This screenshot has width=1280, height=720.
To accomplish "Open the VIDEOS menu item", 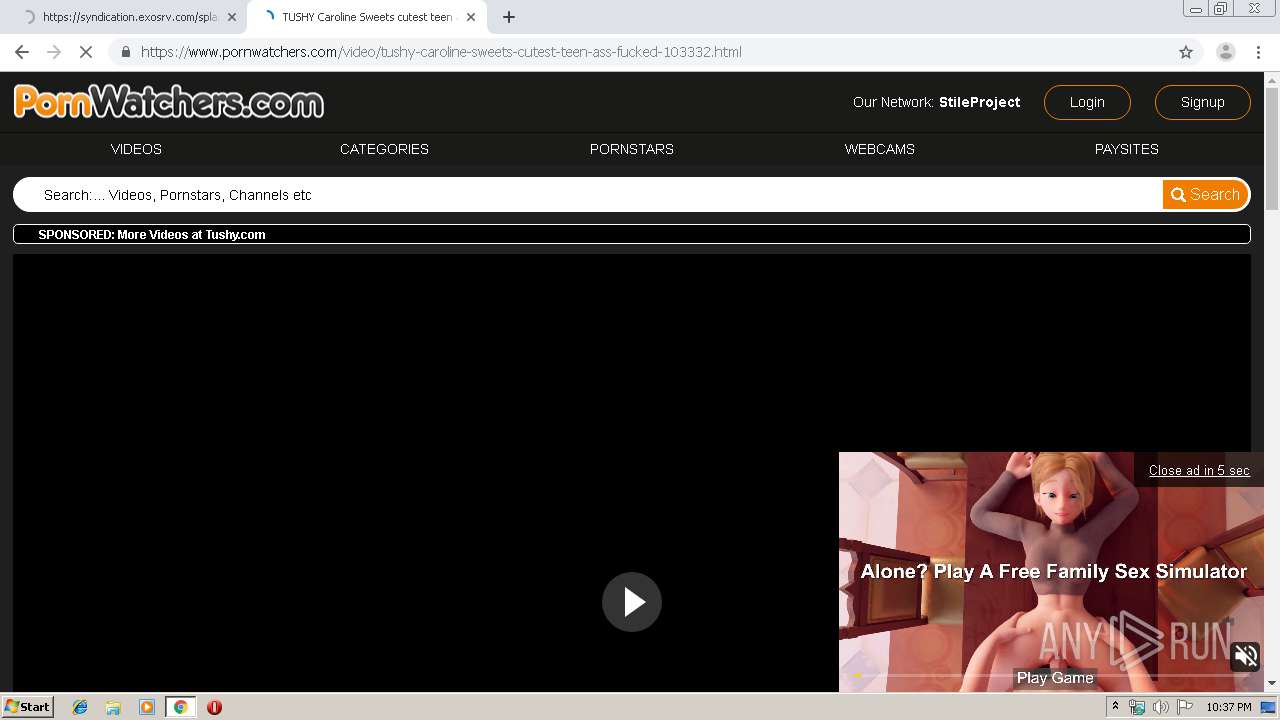I will 136,149.
